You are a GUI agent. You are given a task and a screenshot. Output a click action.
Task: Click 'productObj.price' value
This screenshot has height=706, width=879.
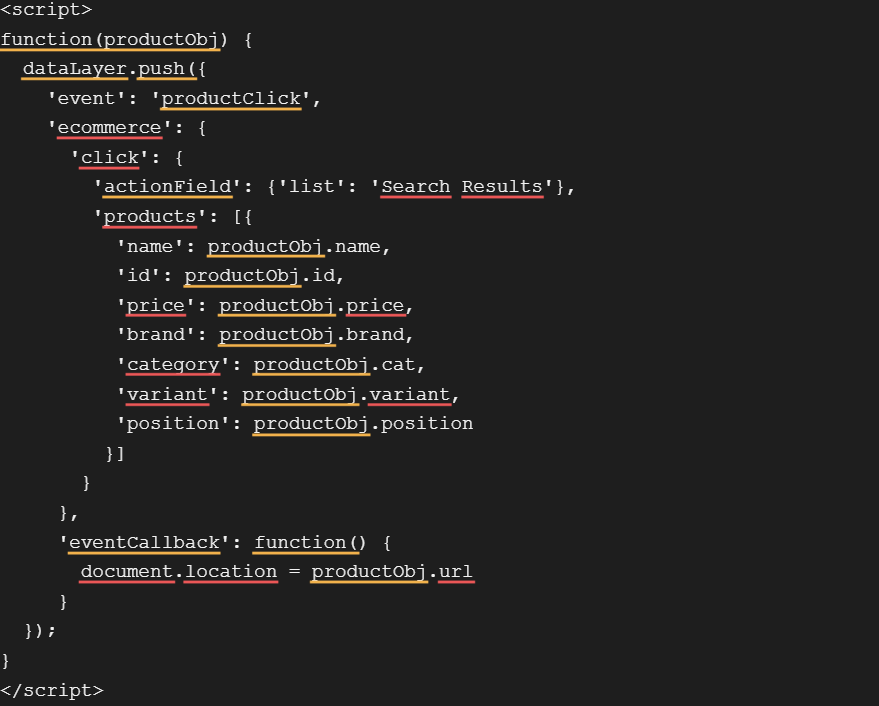tap(311, 306)
